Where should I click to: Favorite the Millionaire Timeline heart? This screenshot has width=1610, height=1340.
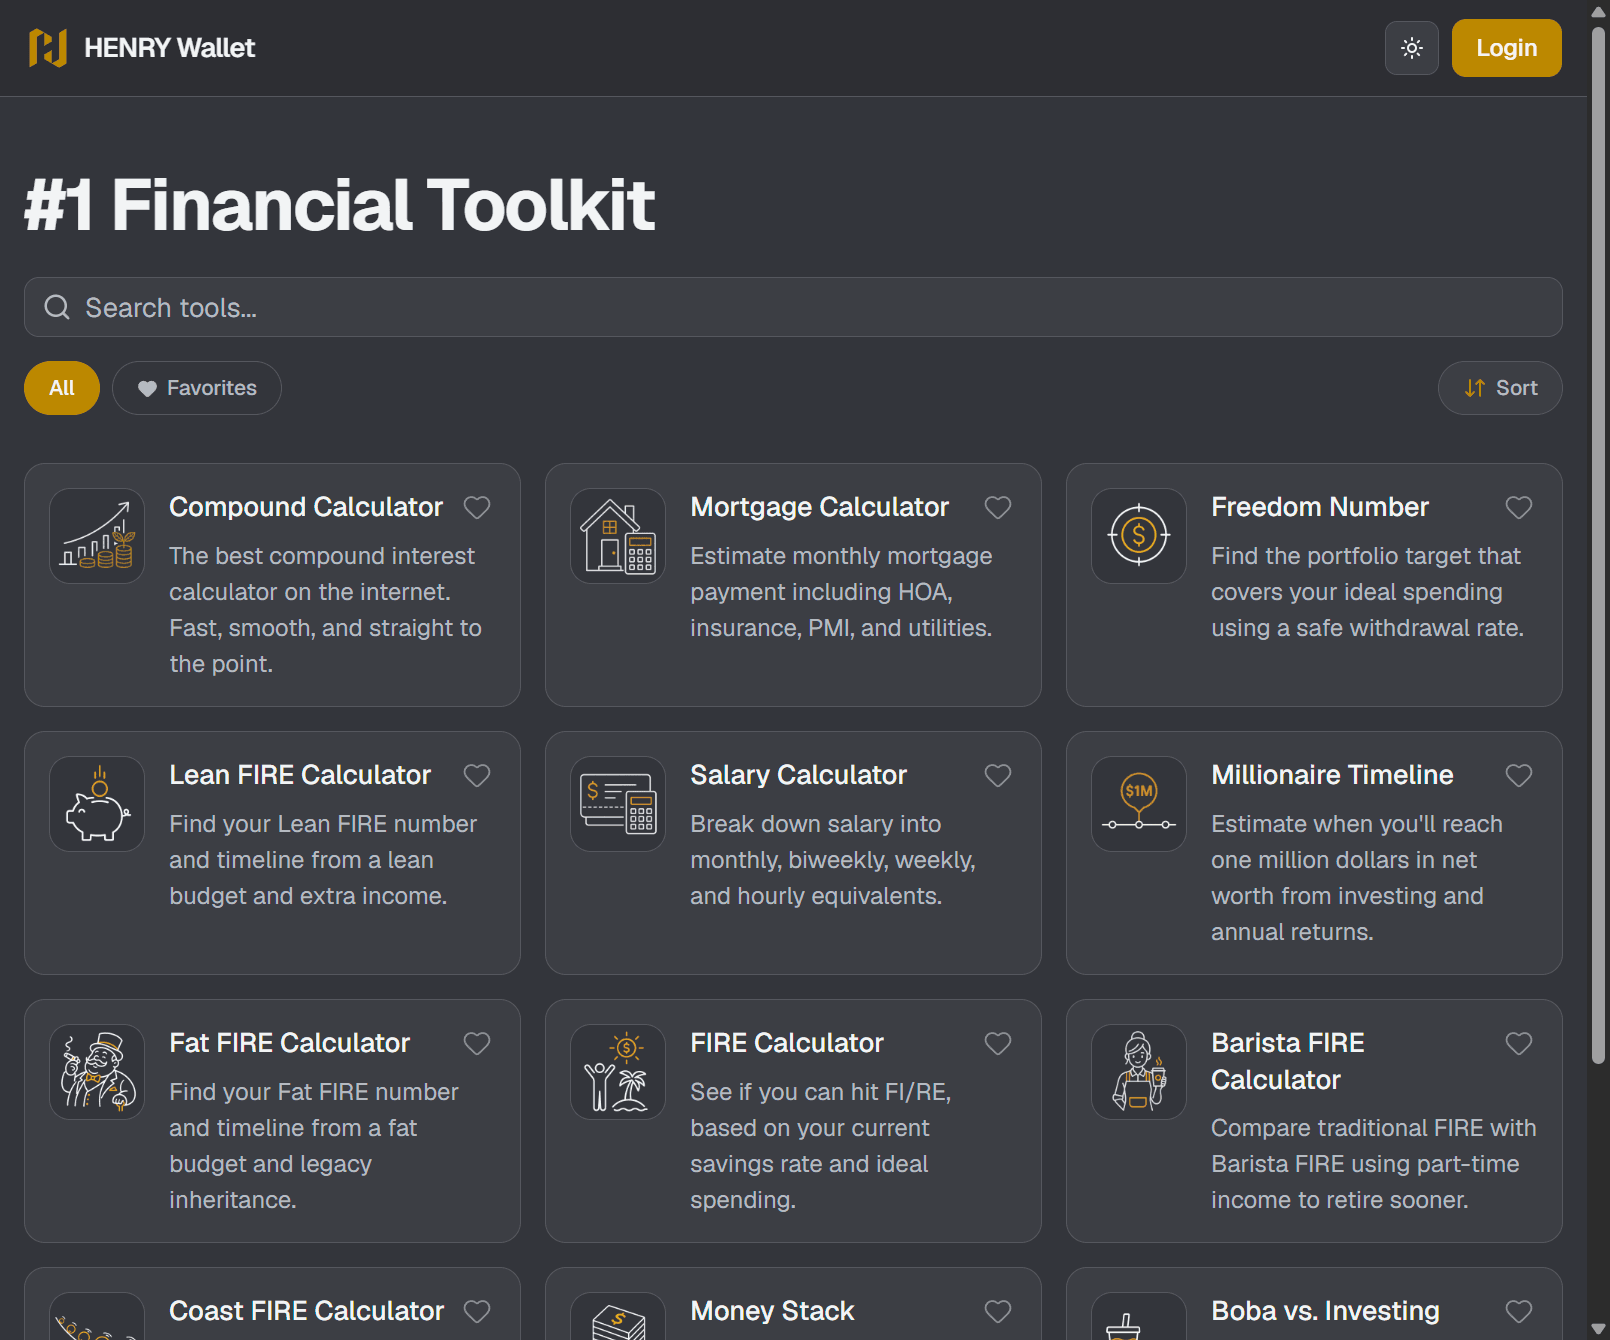1519,776
